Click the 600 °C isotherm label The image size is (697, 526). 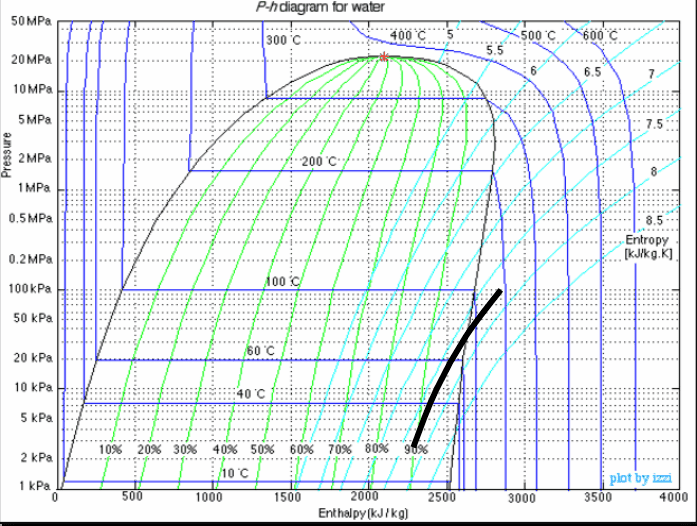[599, 36]
